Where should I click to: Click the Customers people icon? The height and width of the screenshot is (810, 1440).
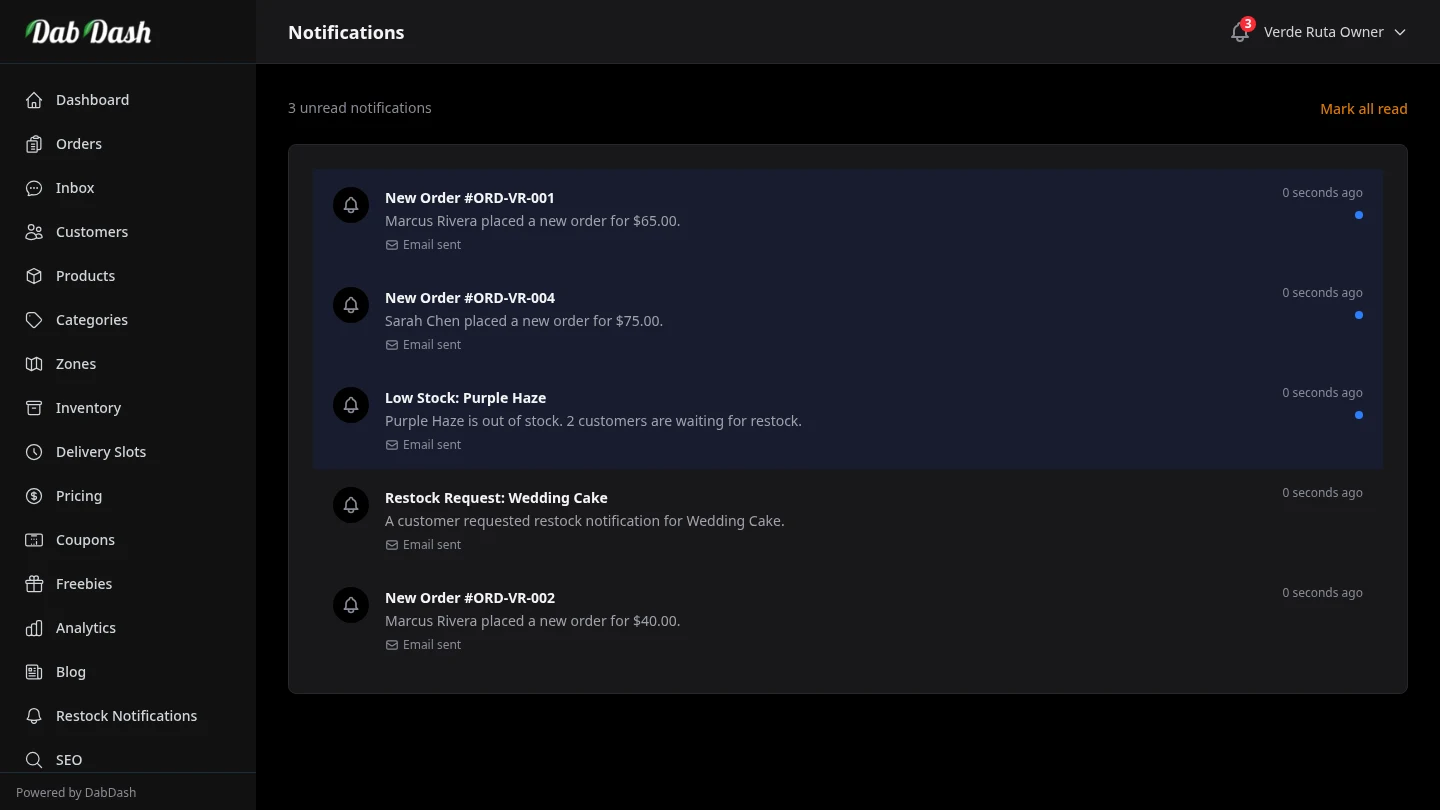[33, 232]
